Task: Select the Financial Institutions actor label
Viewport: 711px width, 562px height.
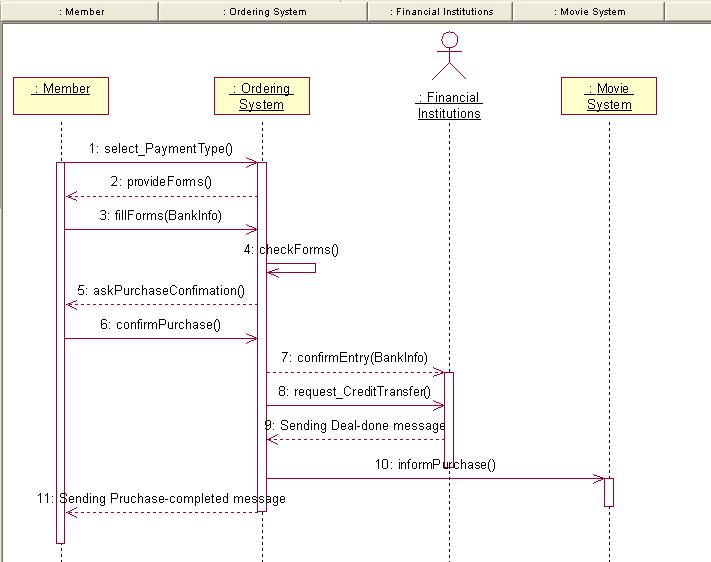Action: pos(449,105)
